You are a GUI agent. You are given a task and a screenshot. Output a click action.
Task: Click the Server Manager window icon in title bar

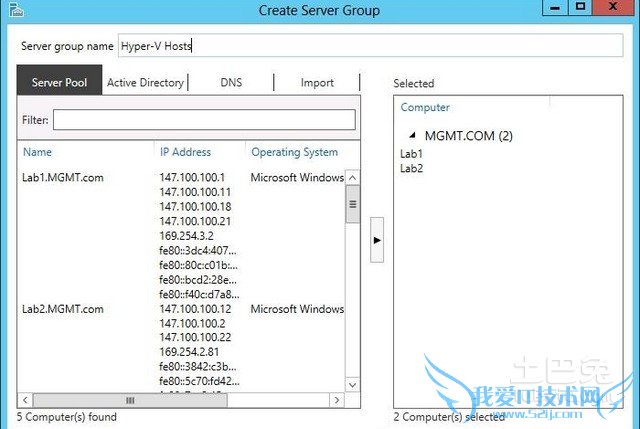coord(16,9)
